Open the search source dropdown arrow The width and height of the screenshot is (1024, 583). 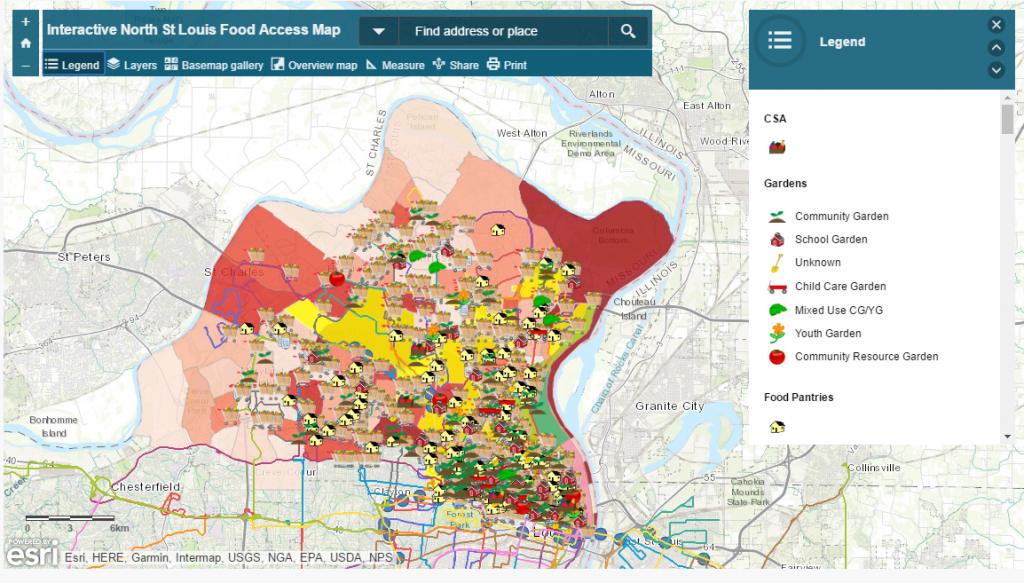click(378, 31)
